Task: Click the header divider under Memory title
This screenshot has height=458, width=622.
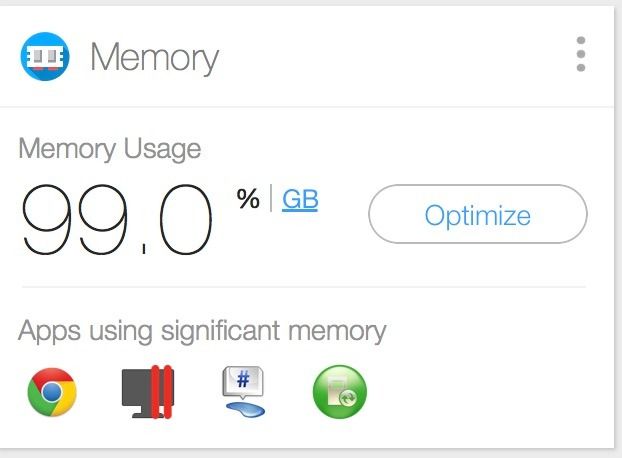Action: (307, 107)
